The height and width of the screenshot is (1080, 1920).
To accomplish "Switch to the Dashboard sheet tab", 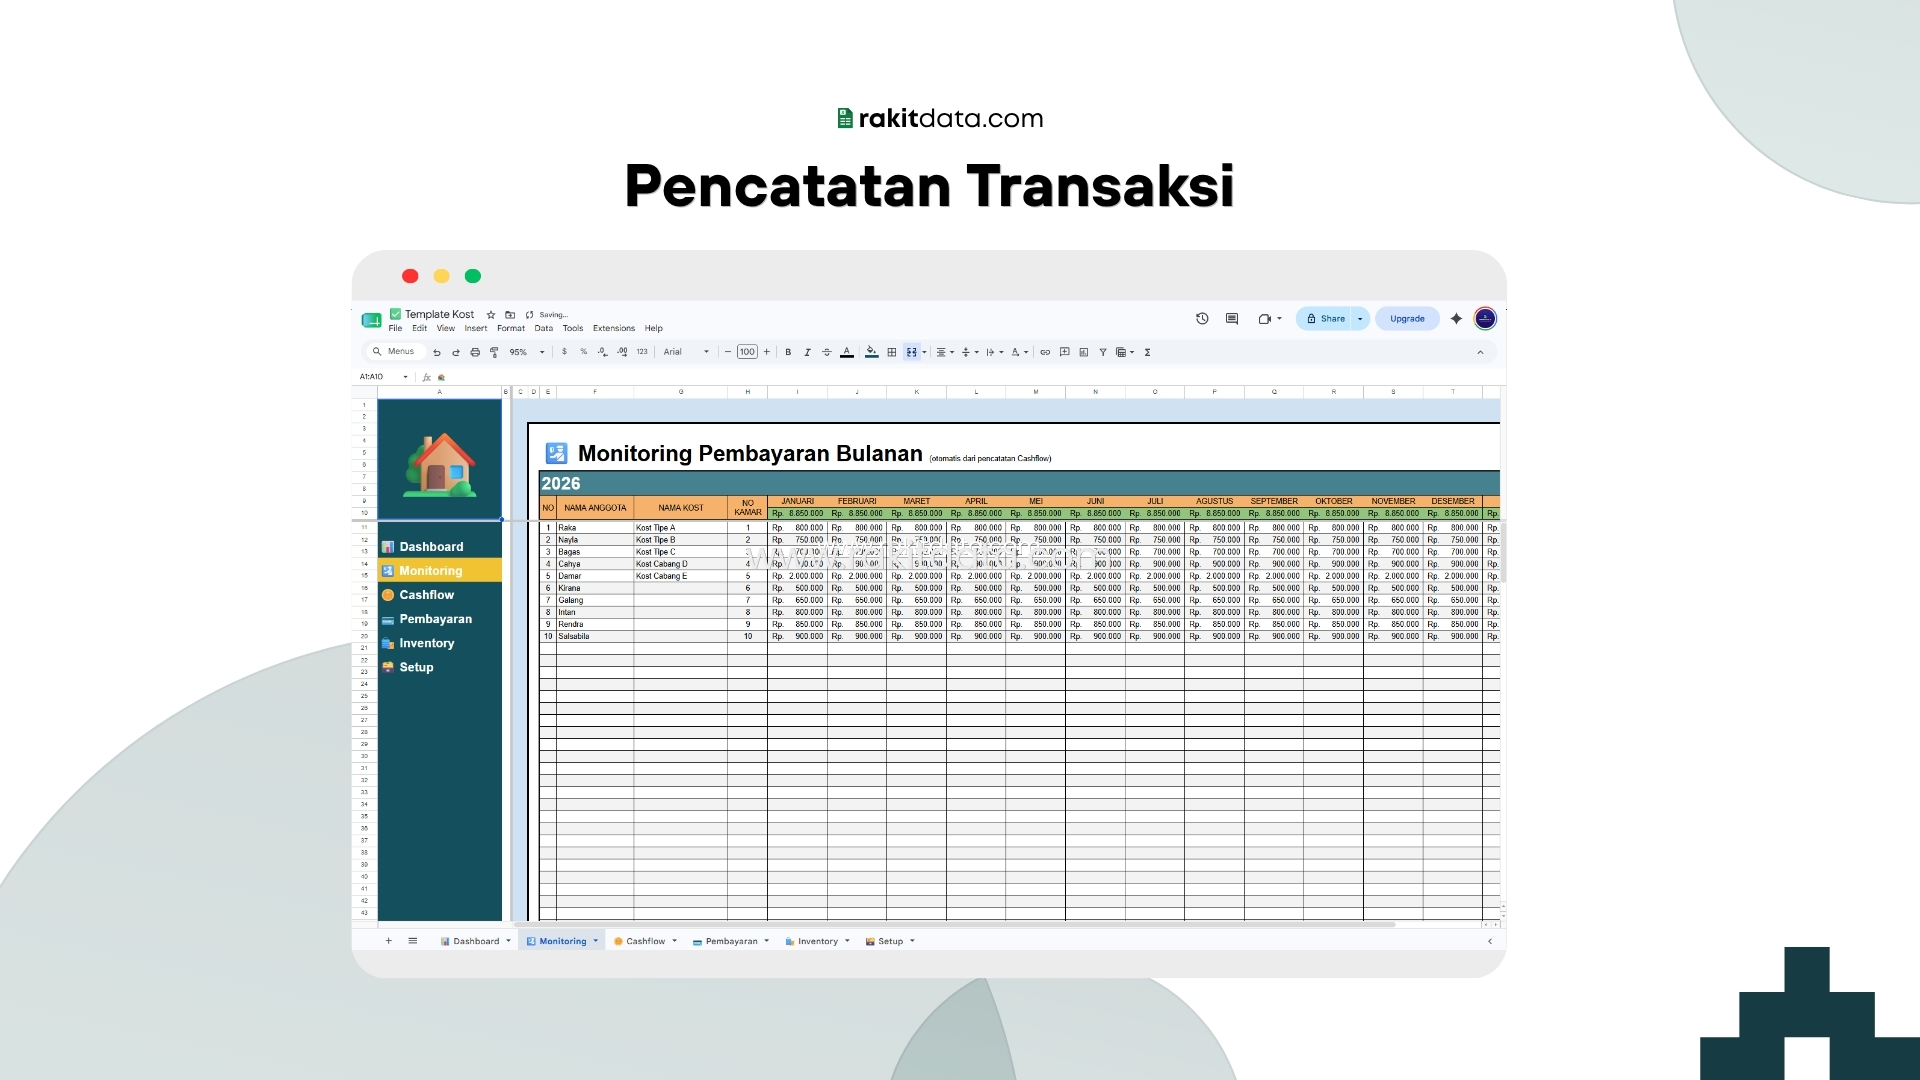I will pos(476,941).
